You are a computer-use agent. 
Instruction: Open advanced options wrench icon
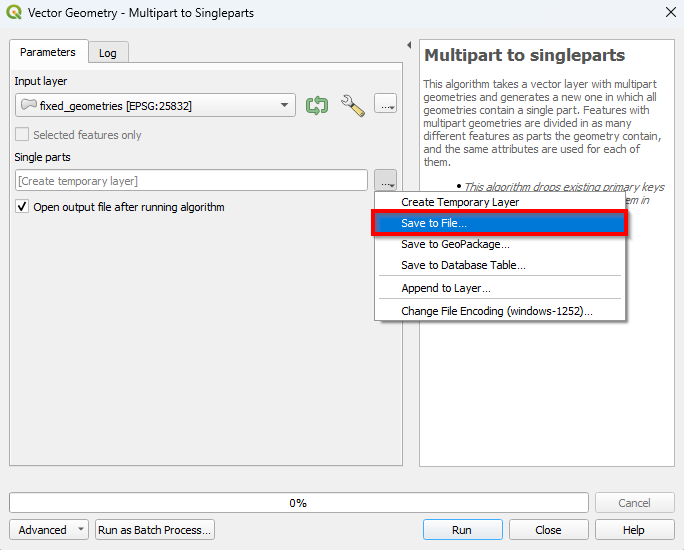point(352,105)
